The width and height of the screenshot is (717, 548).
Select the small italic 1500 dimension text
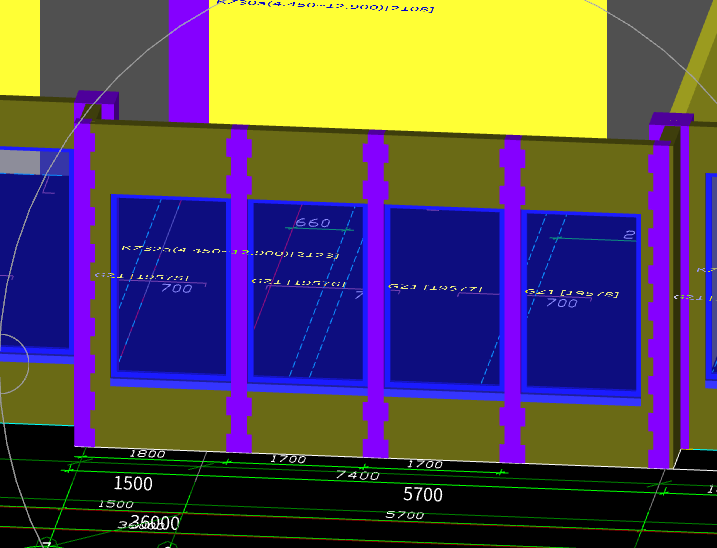pos(116,504)
